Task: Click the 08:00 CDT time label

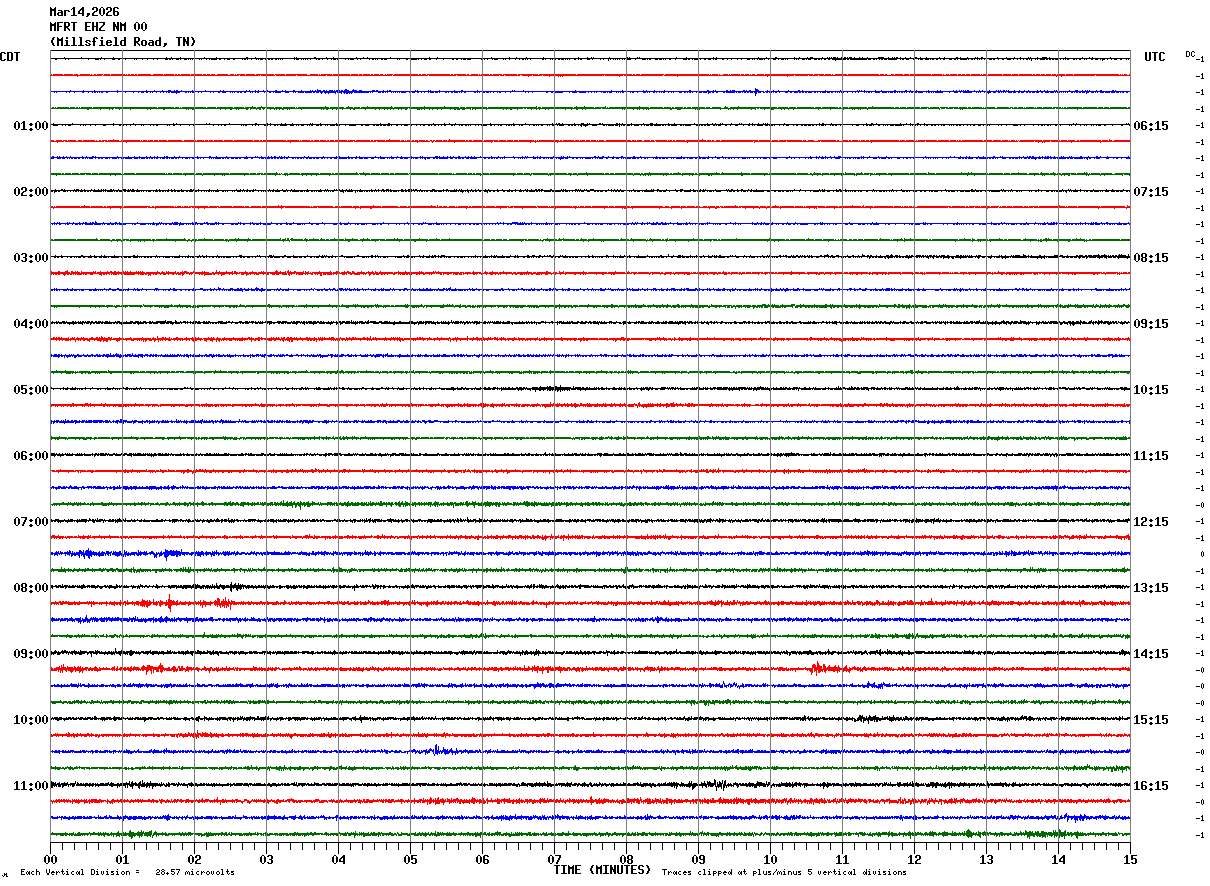Action: [31, 588]
